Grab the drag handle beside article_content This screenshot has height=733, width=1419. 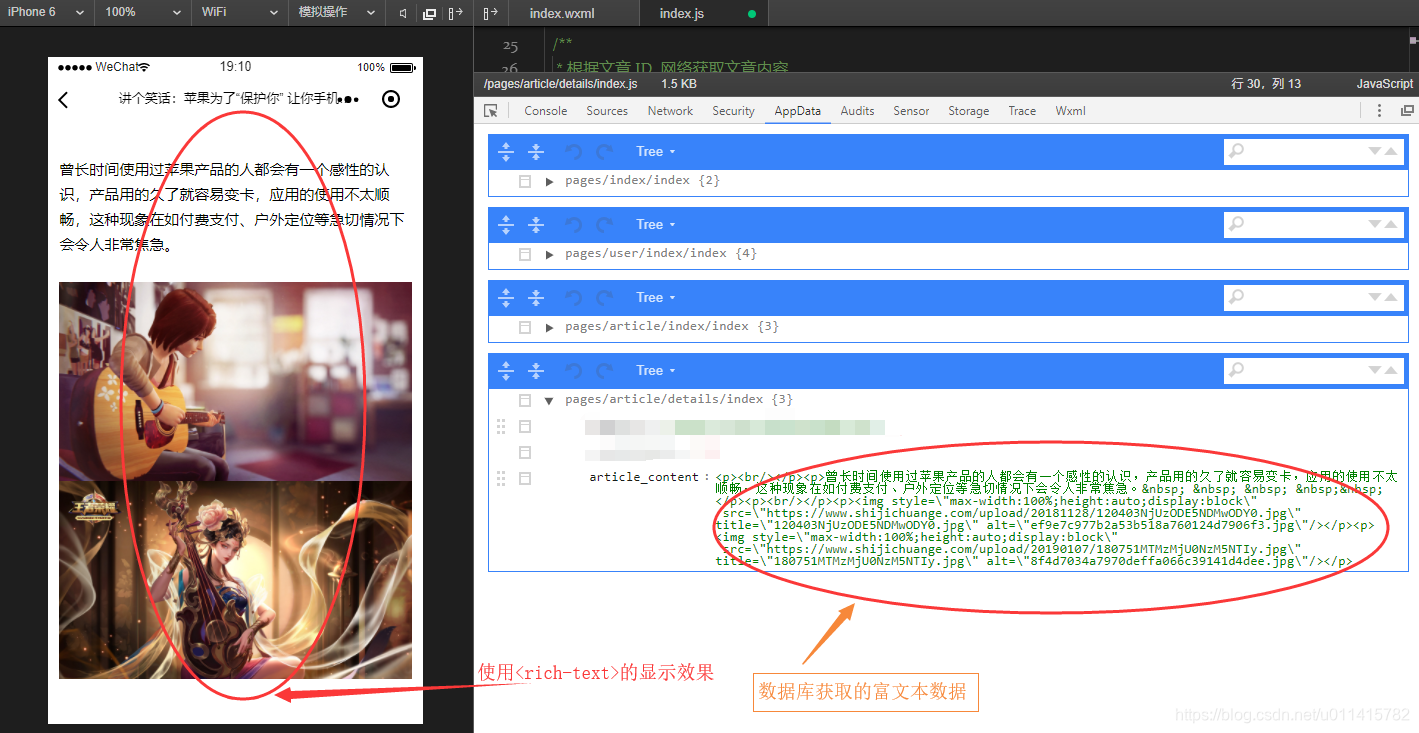(x=501, y=479)
